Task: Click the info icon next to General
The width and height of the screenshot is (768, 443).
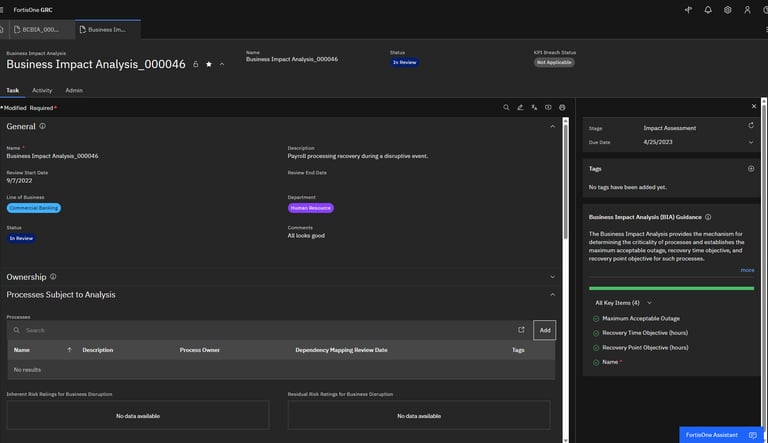Action: coord(43,126)
